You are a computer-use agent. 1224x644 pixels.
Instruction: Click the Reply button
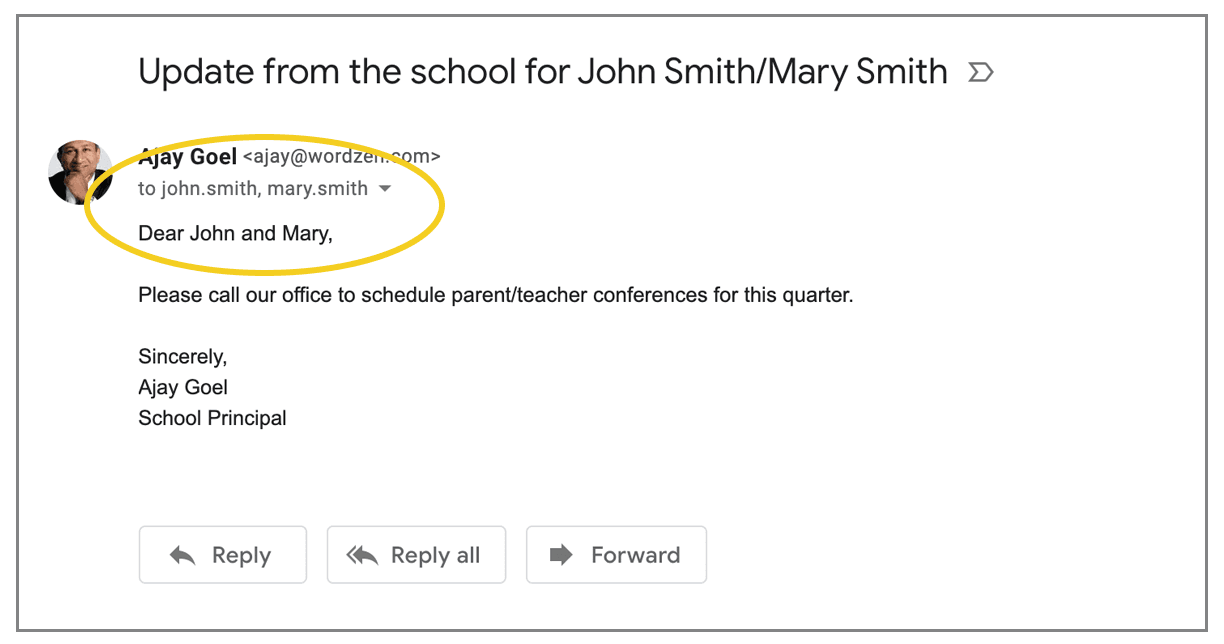click(x=222, y=554)
